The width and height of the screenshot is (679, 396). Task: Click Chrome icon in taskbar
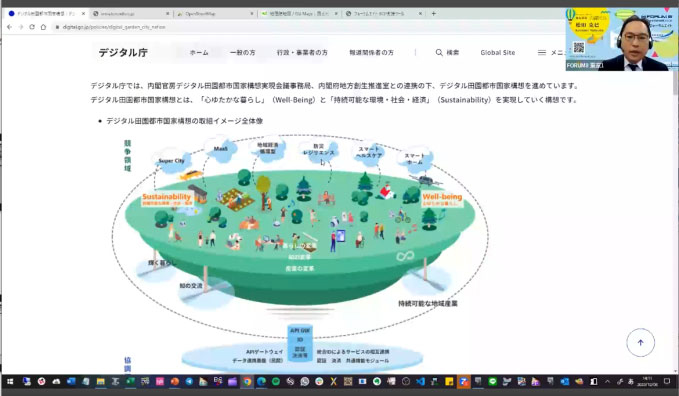pyautogui.click(x=247, y=382)
